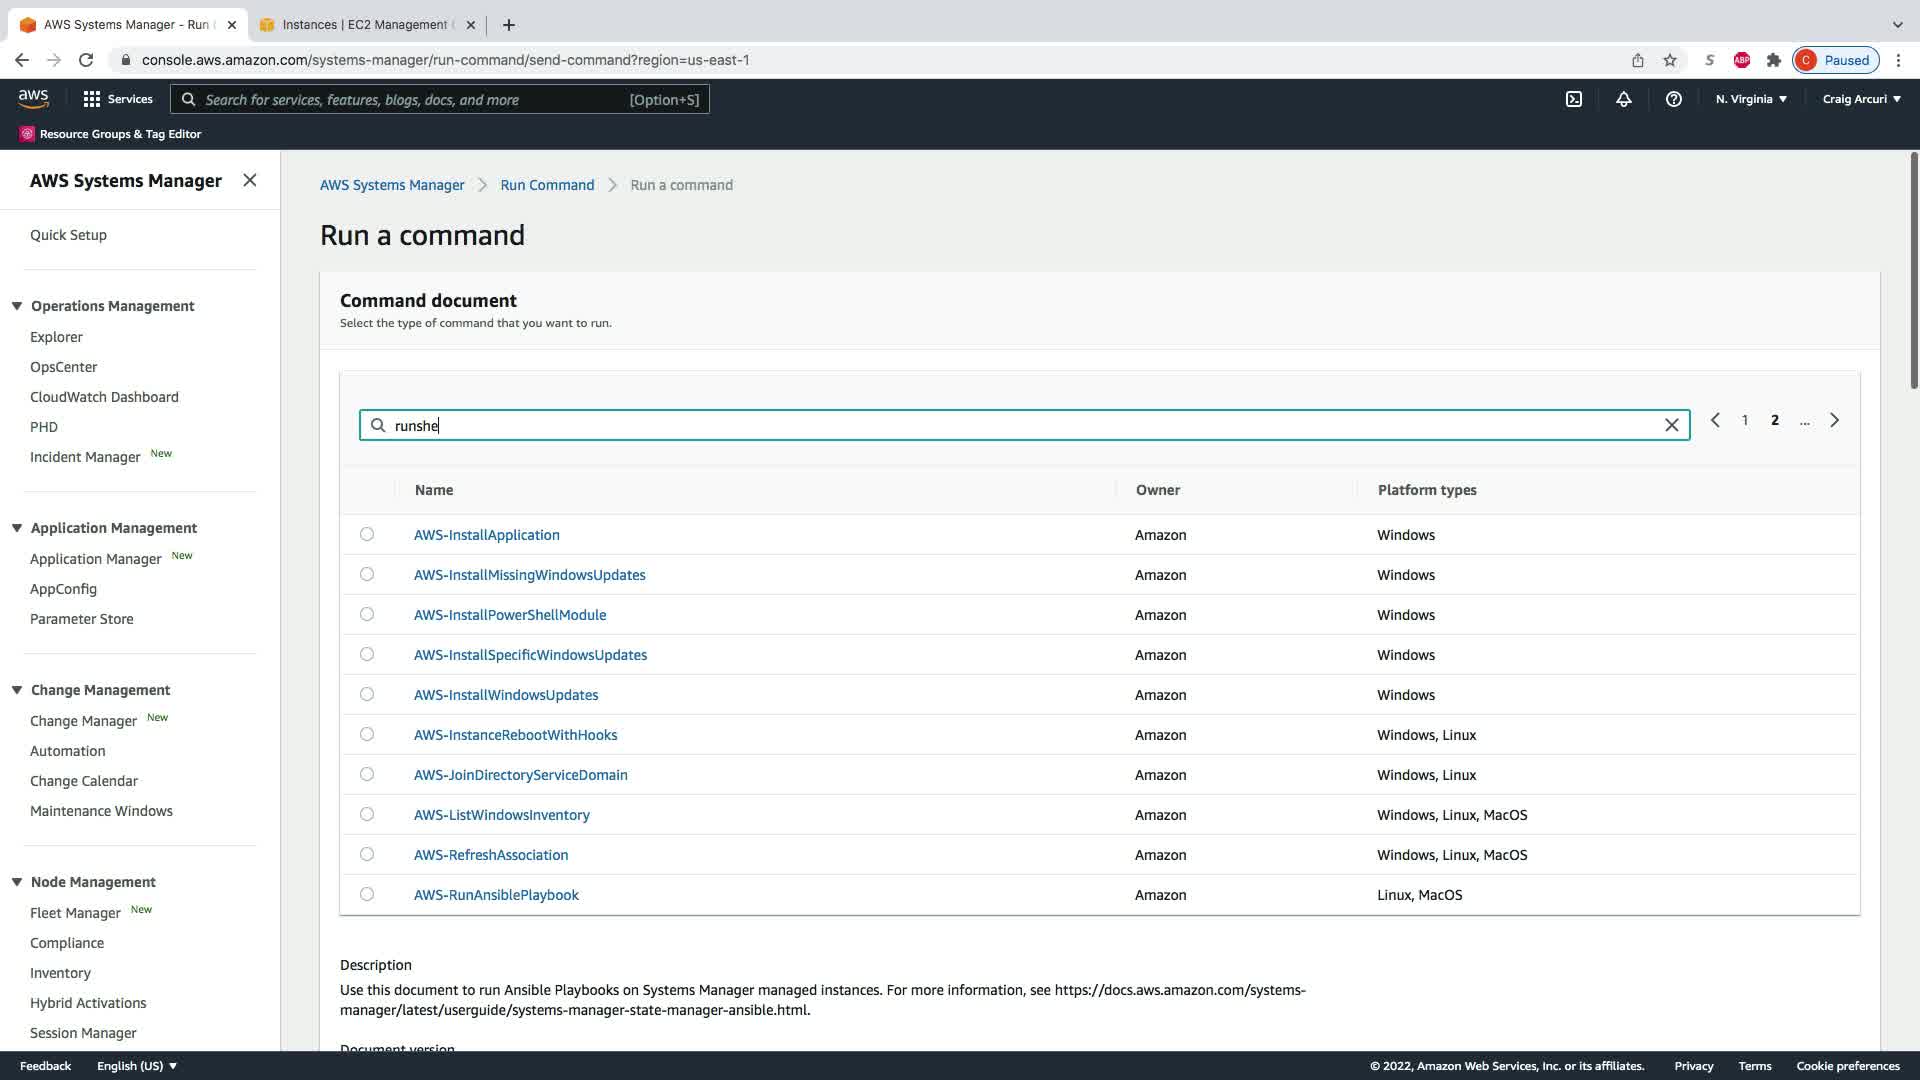Open the N. Virginia region dropdown
The height and width of the screenshot is (1080, 1920).
coord(1750,99)
